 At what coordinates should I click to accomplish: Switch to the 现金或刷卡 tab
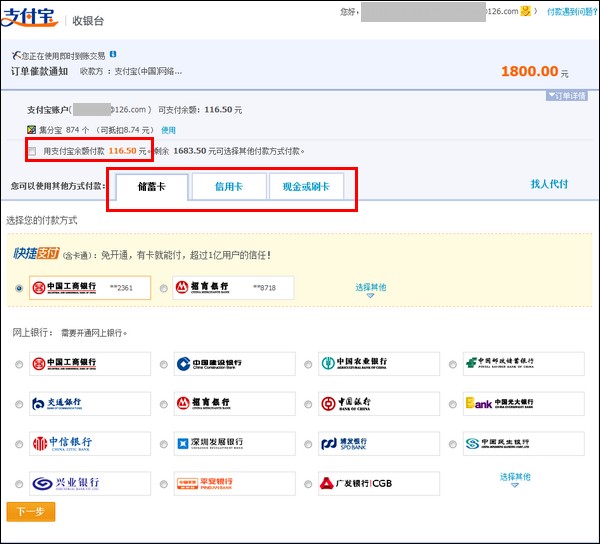306,187
